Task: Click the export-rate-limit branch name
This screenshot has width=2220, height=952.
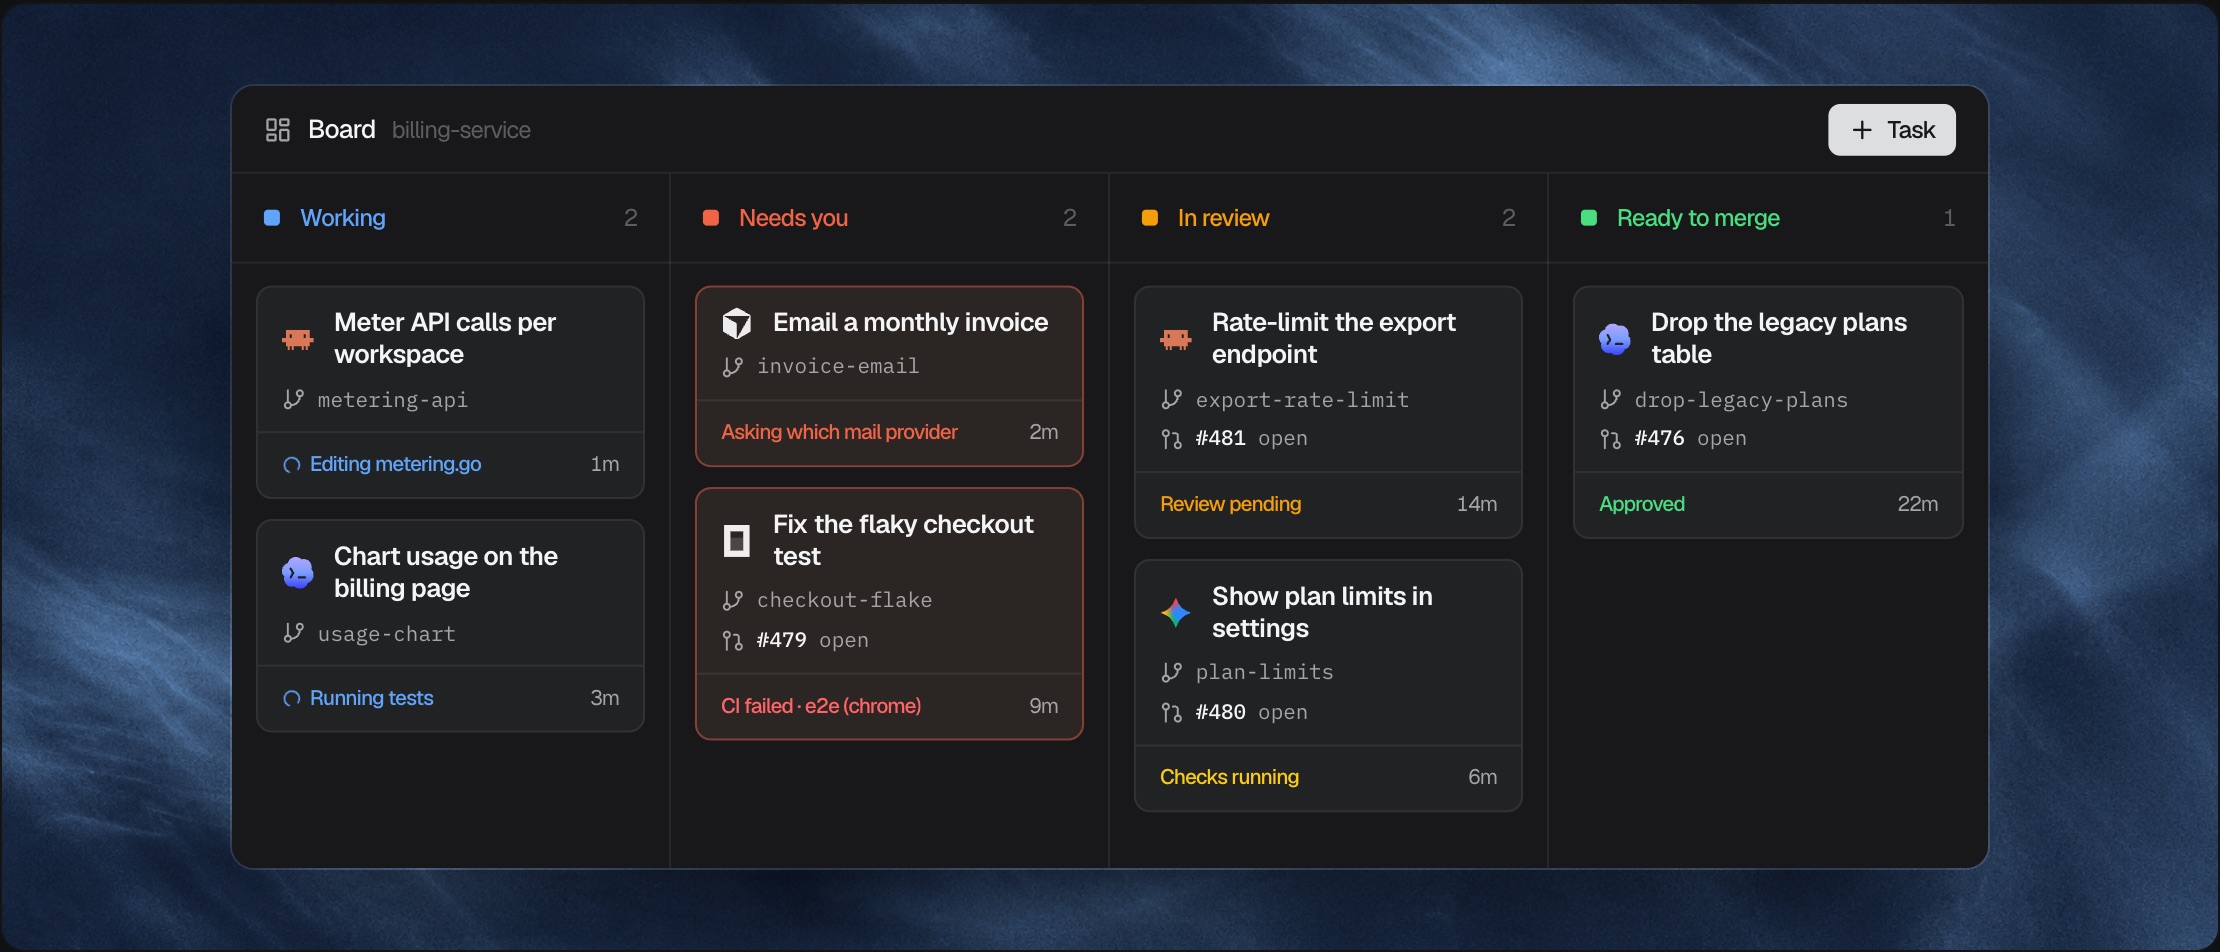Action: (x=1302, y=400)
